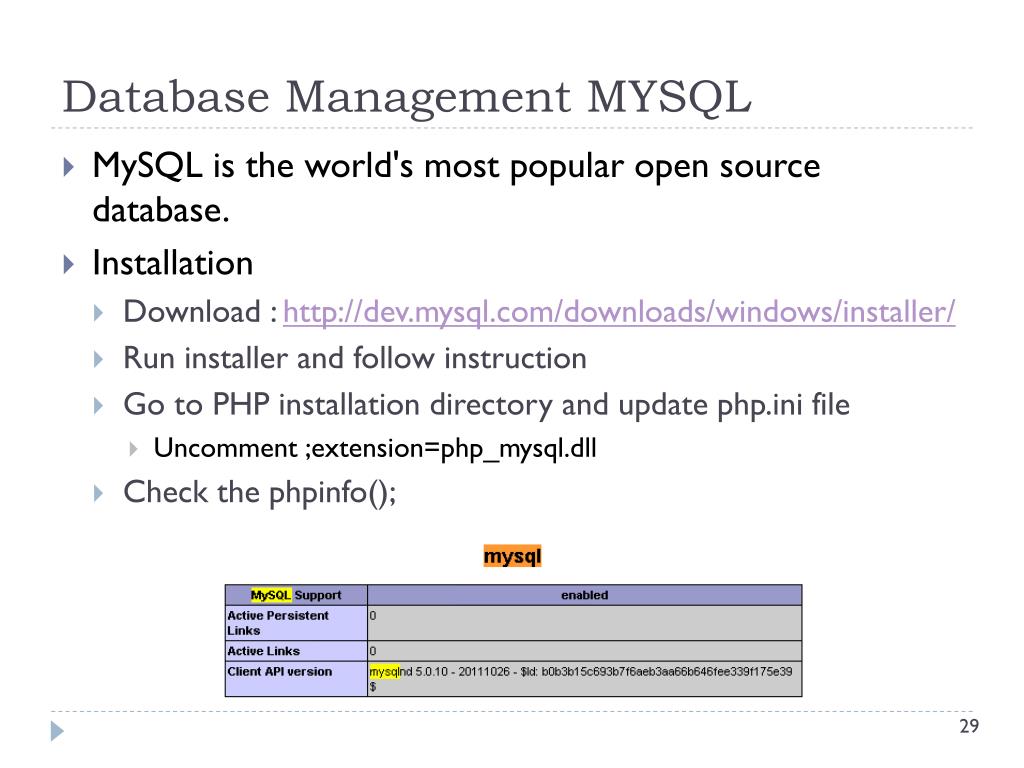Screen dimensions: 1024x768
Task: Click the "Installation" bullet heading
Action: 172,263
